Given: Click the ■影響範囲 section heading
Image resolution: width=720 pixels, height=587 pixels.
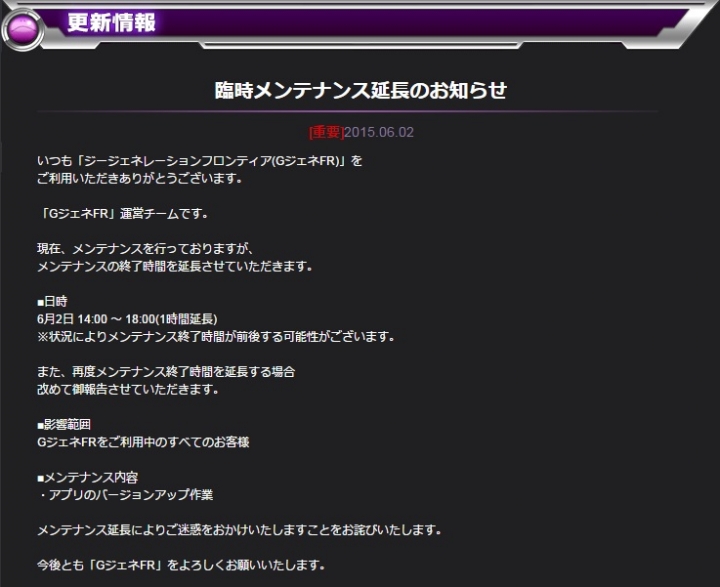Looking at the screenshot, I should pos(64,424).
